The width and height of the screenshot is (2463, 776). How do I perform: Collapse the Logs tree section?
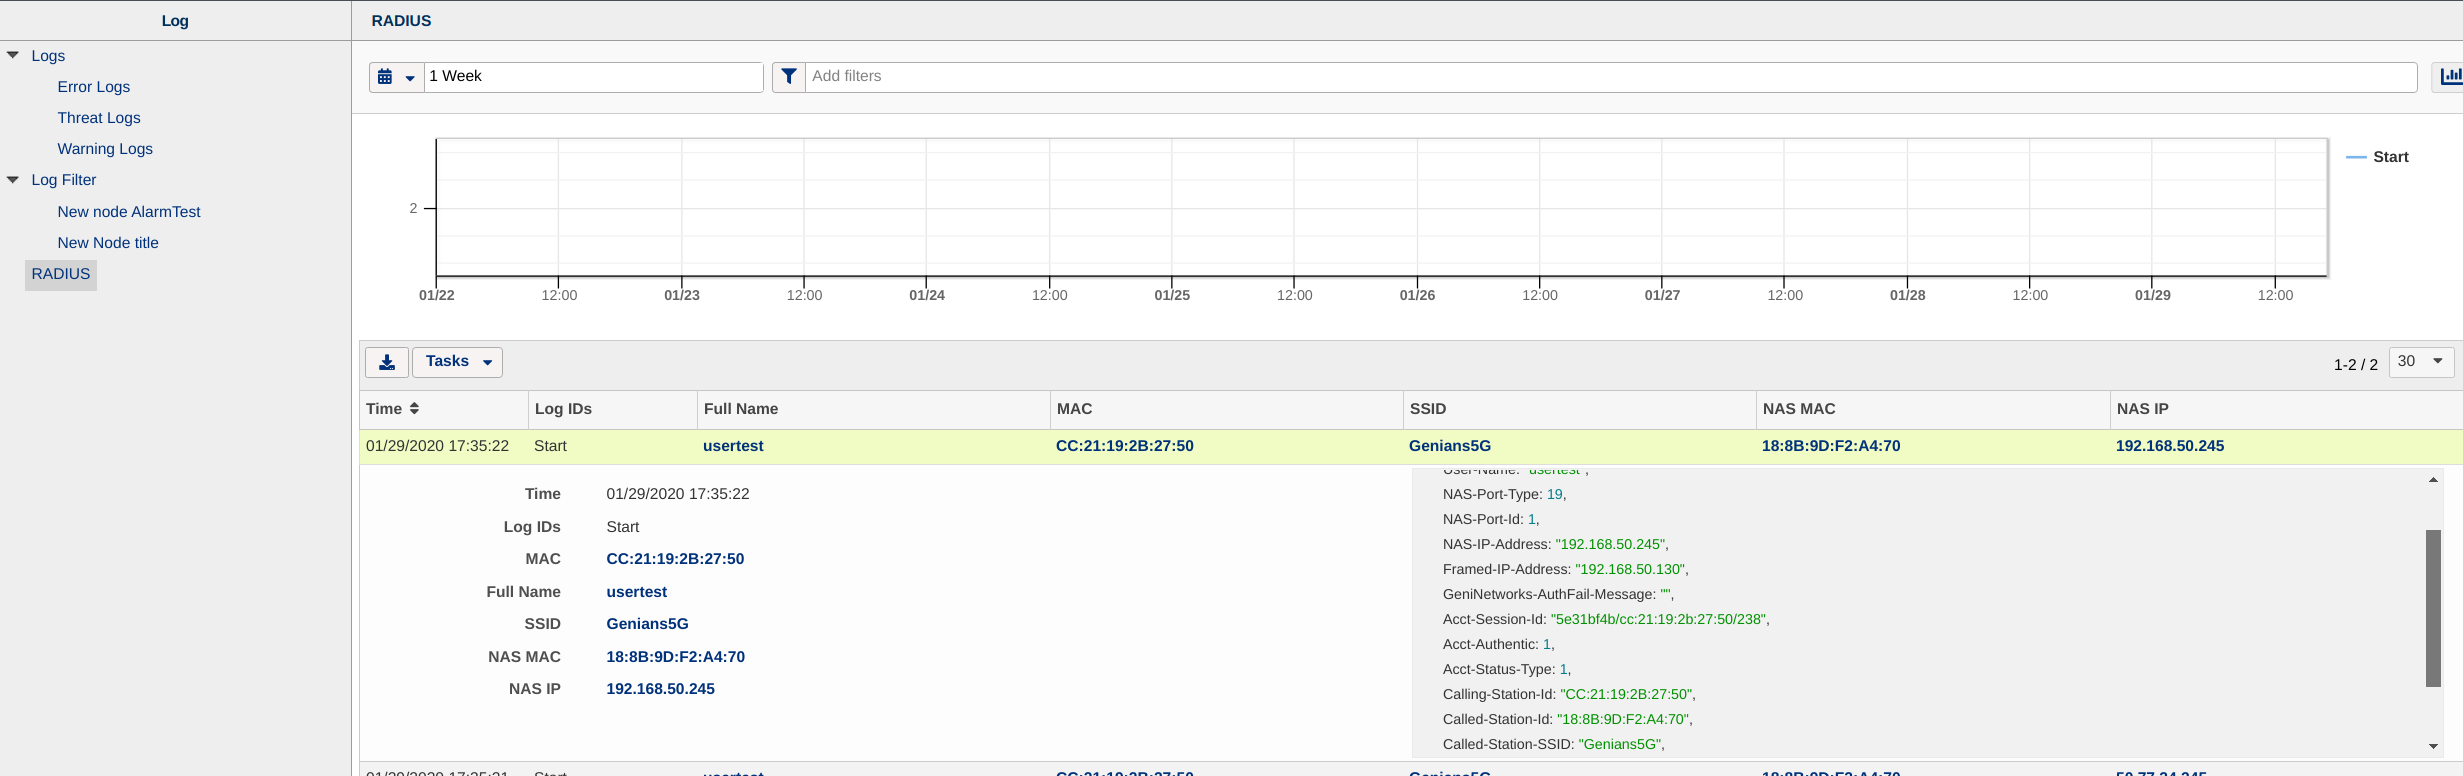coord(13,56)
